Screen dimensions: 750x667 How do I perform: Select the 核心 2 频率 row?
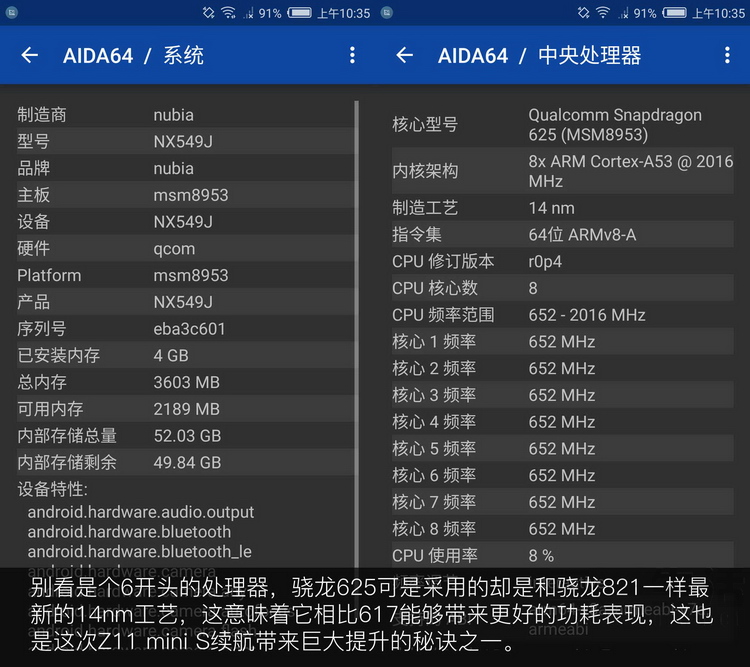pos(562,369)
